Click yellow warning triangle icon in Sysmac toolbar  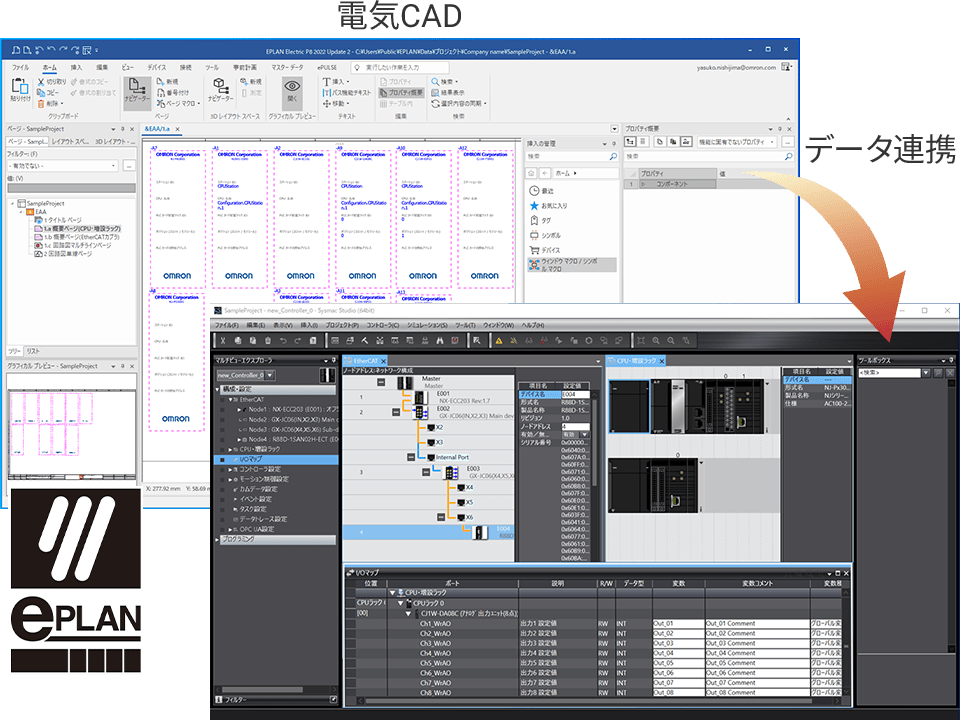click(x=499, y=340)
